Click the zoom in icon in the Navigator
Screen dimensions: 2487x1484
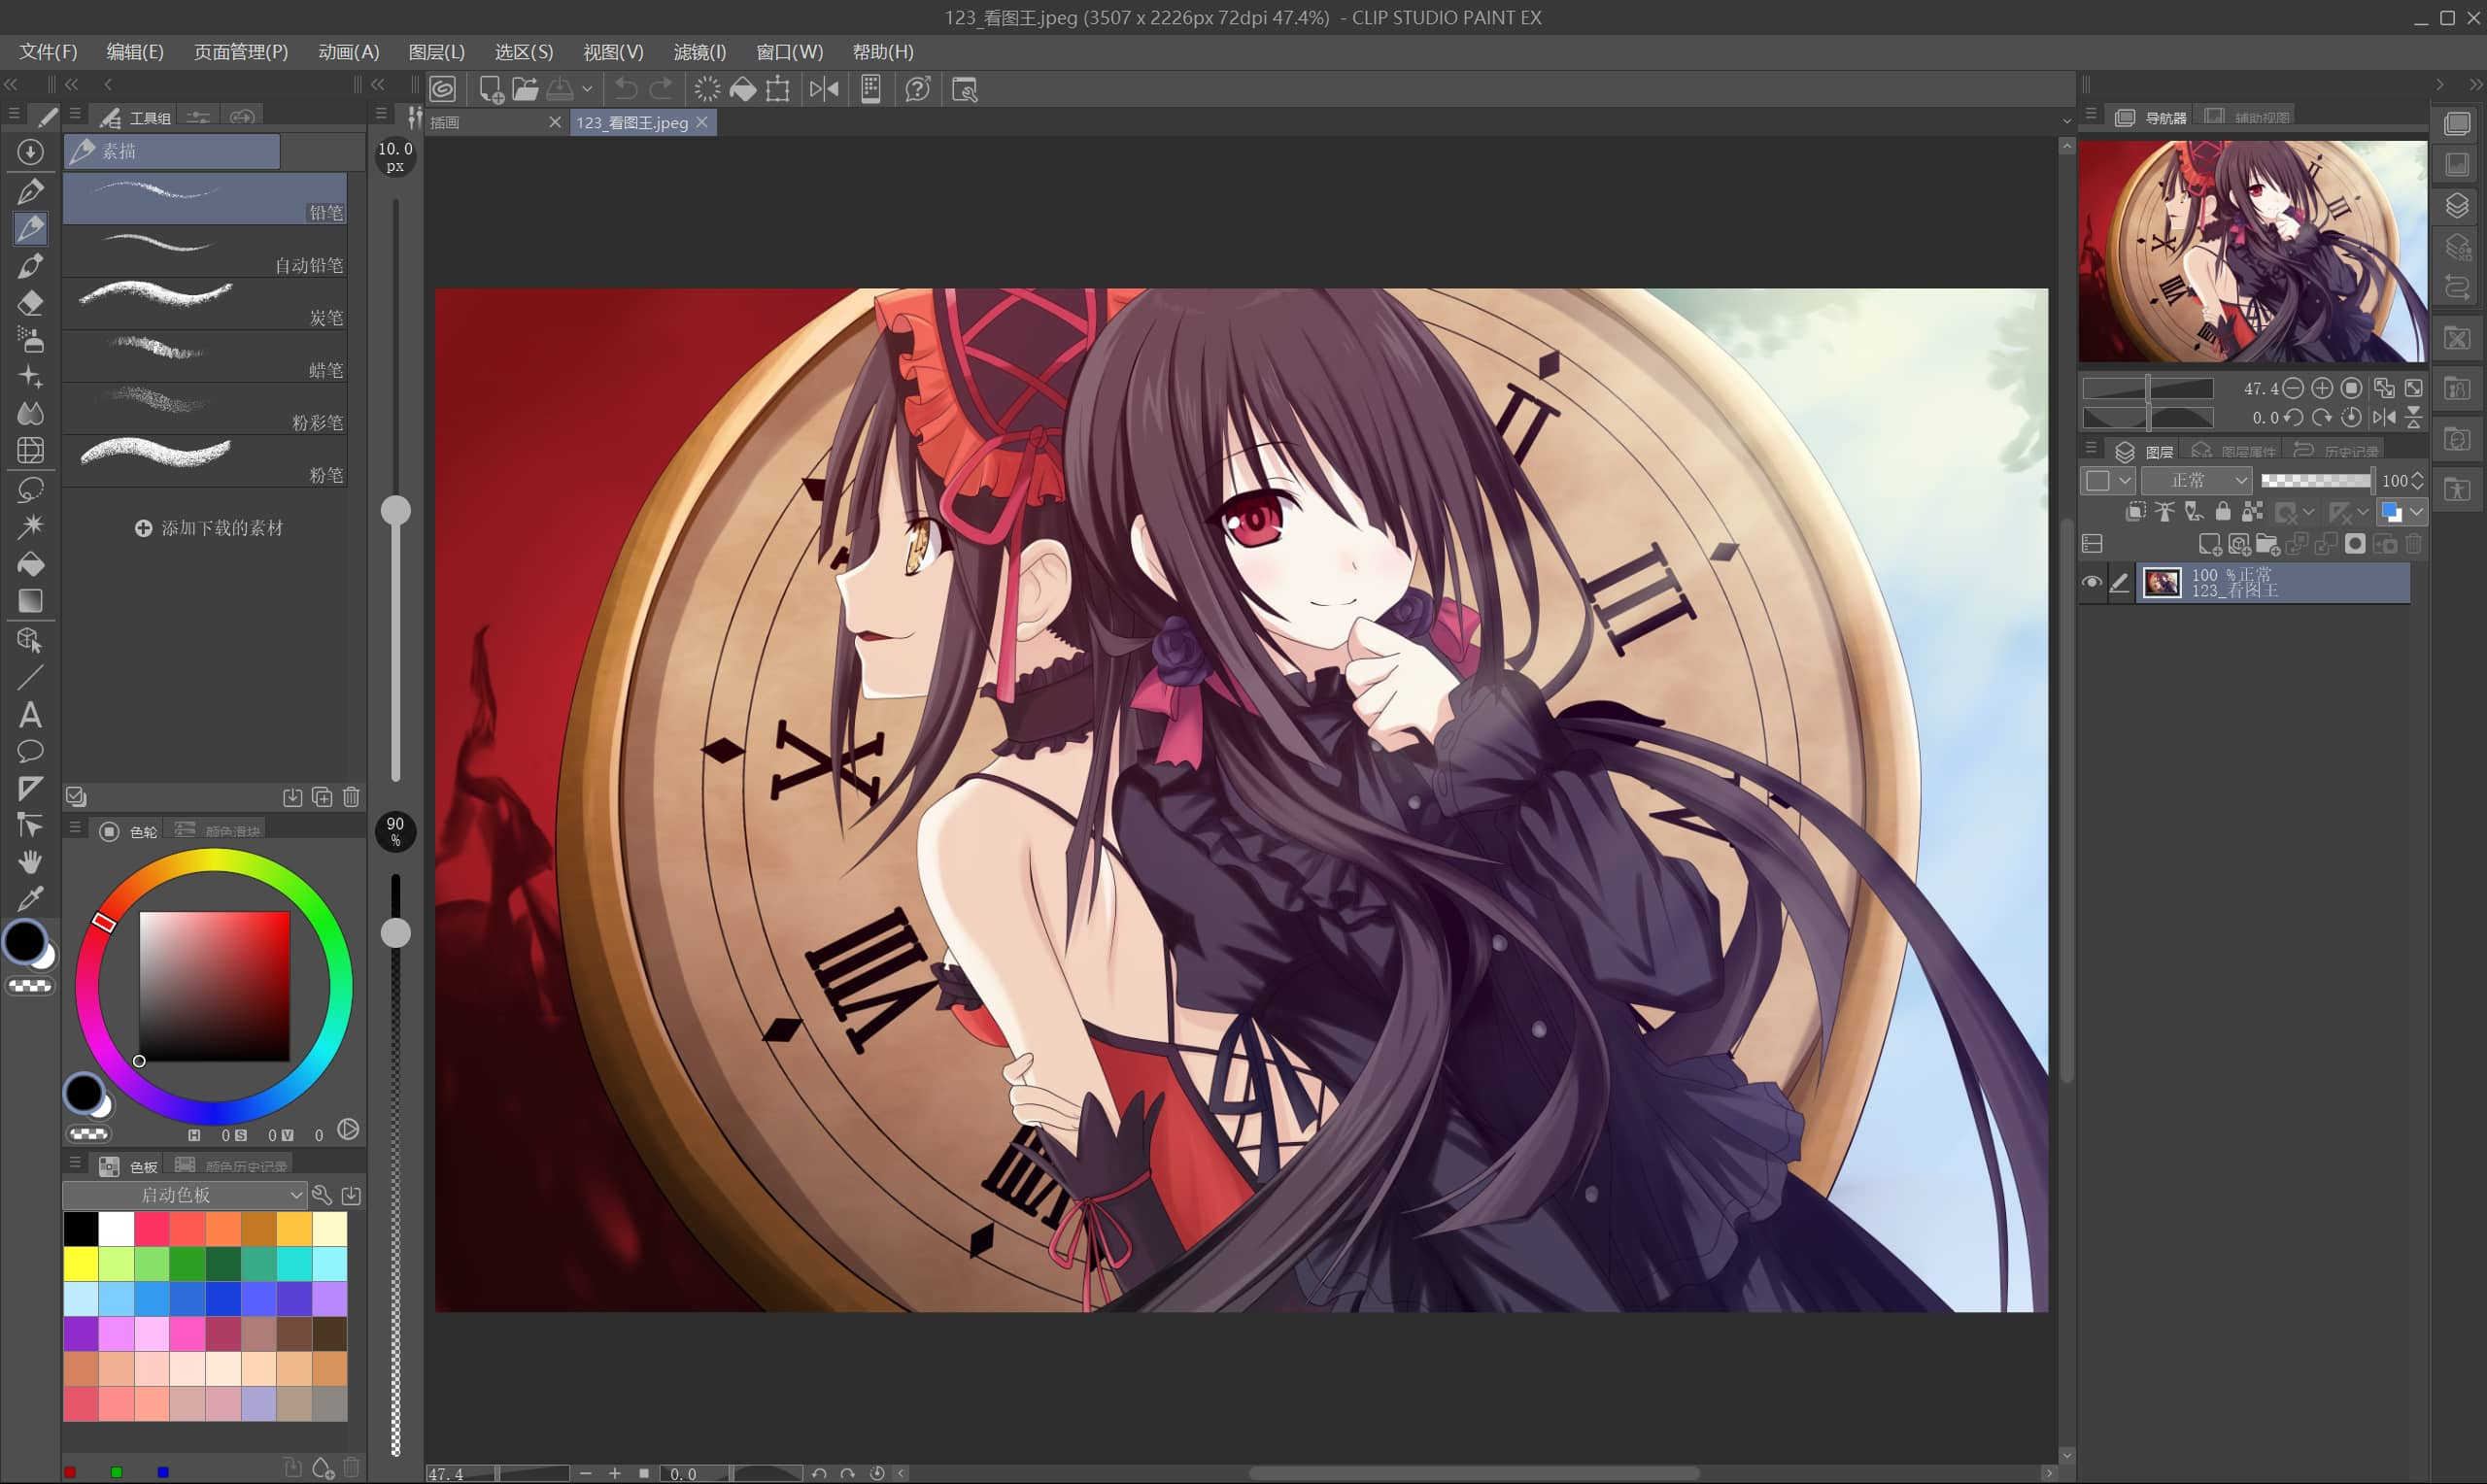pos(2322,388)
